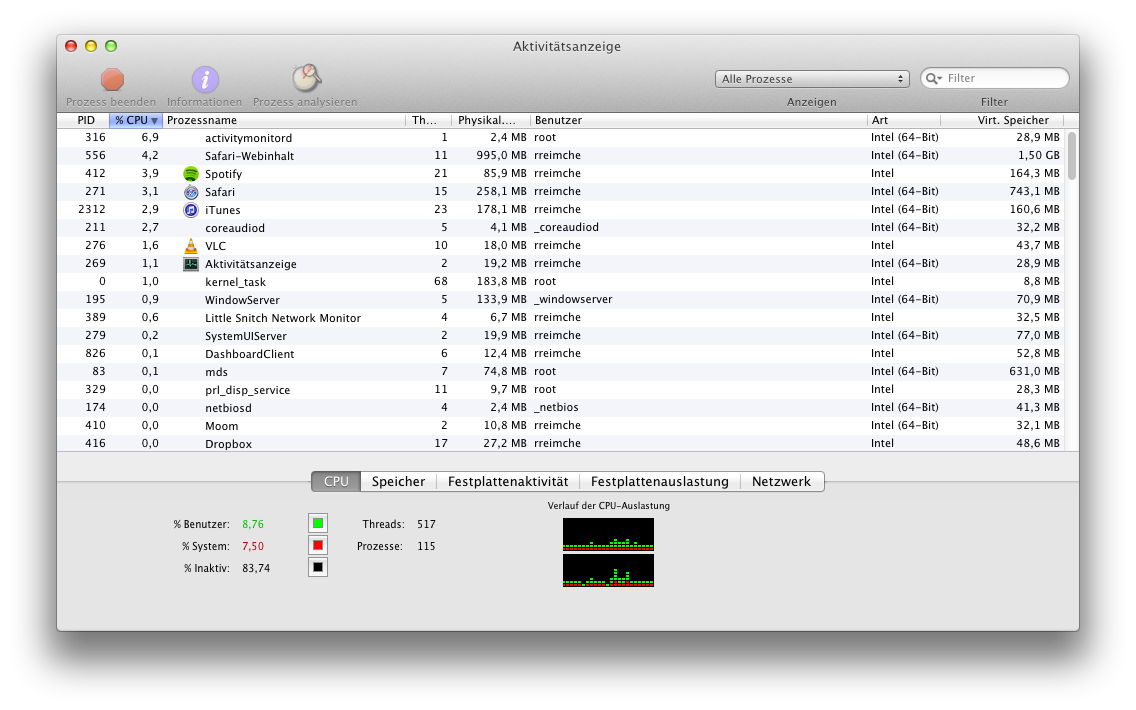Select the Spotify icon in process list
The width and height of the screenshot is (1136, 710).
pos(191,174)
